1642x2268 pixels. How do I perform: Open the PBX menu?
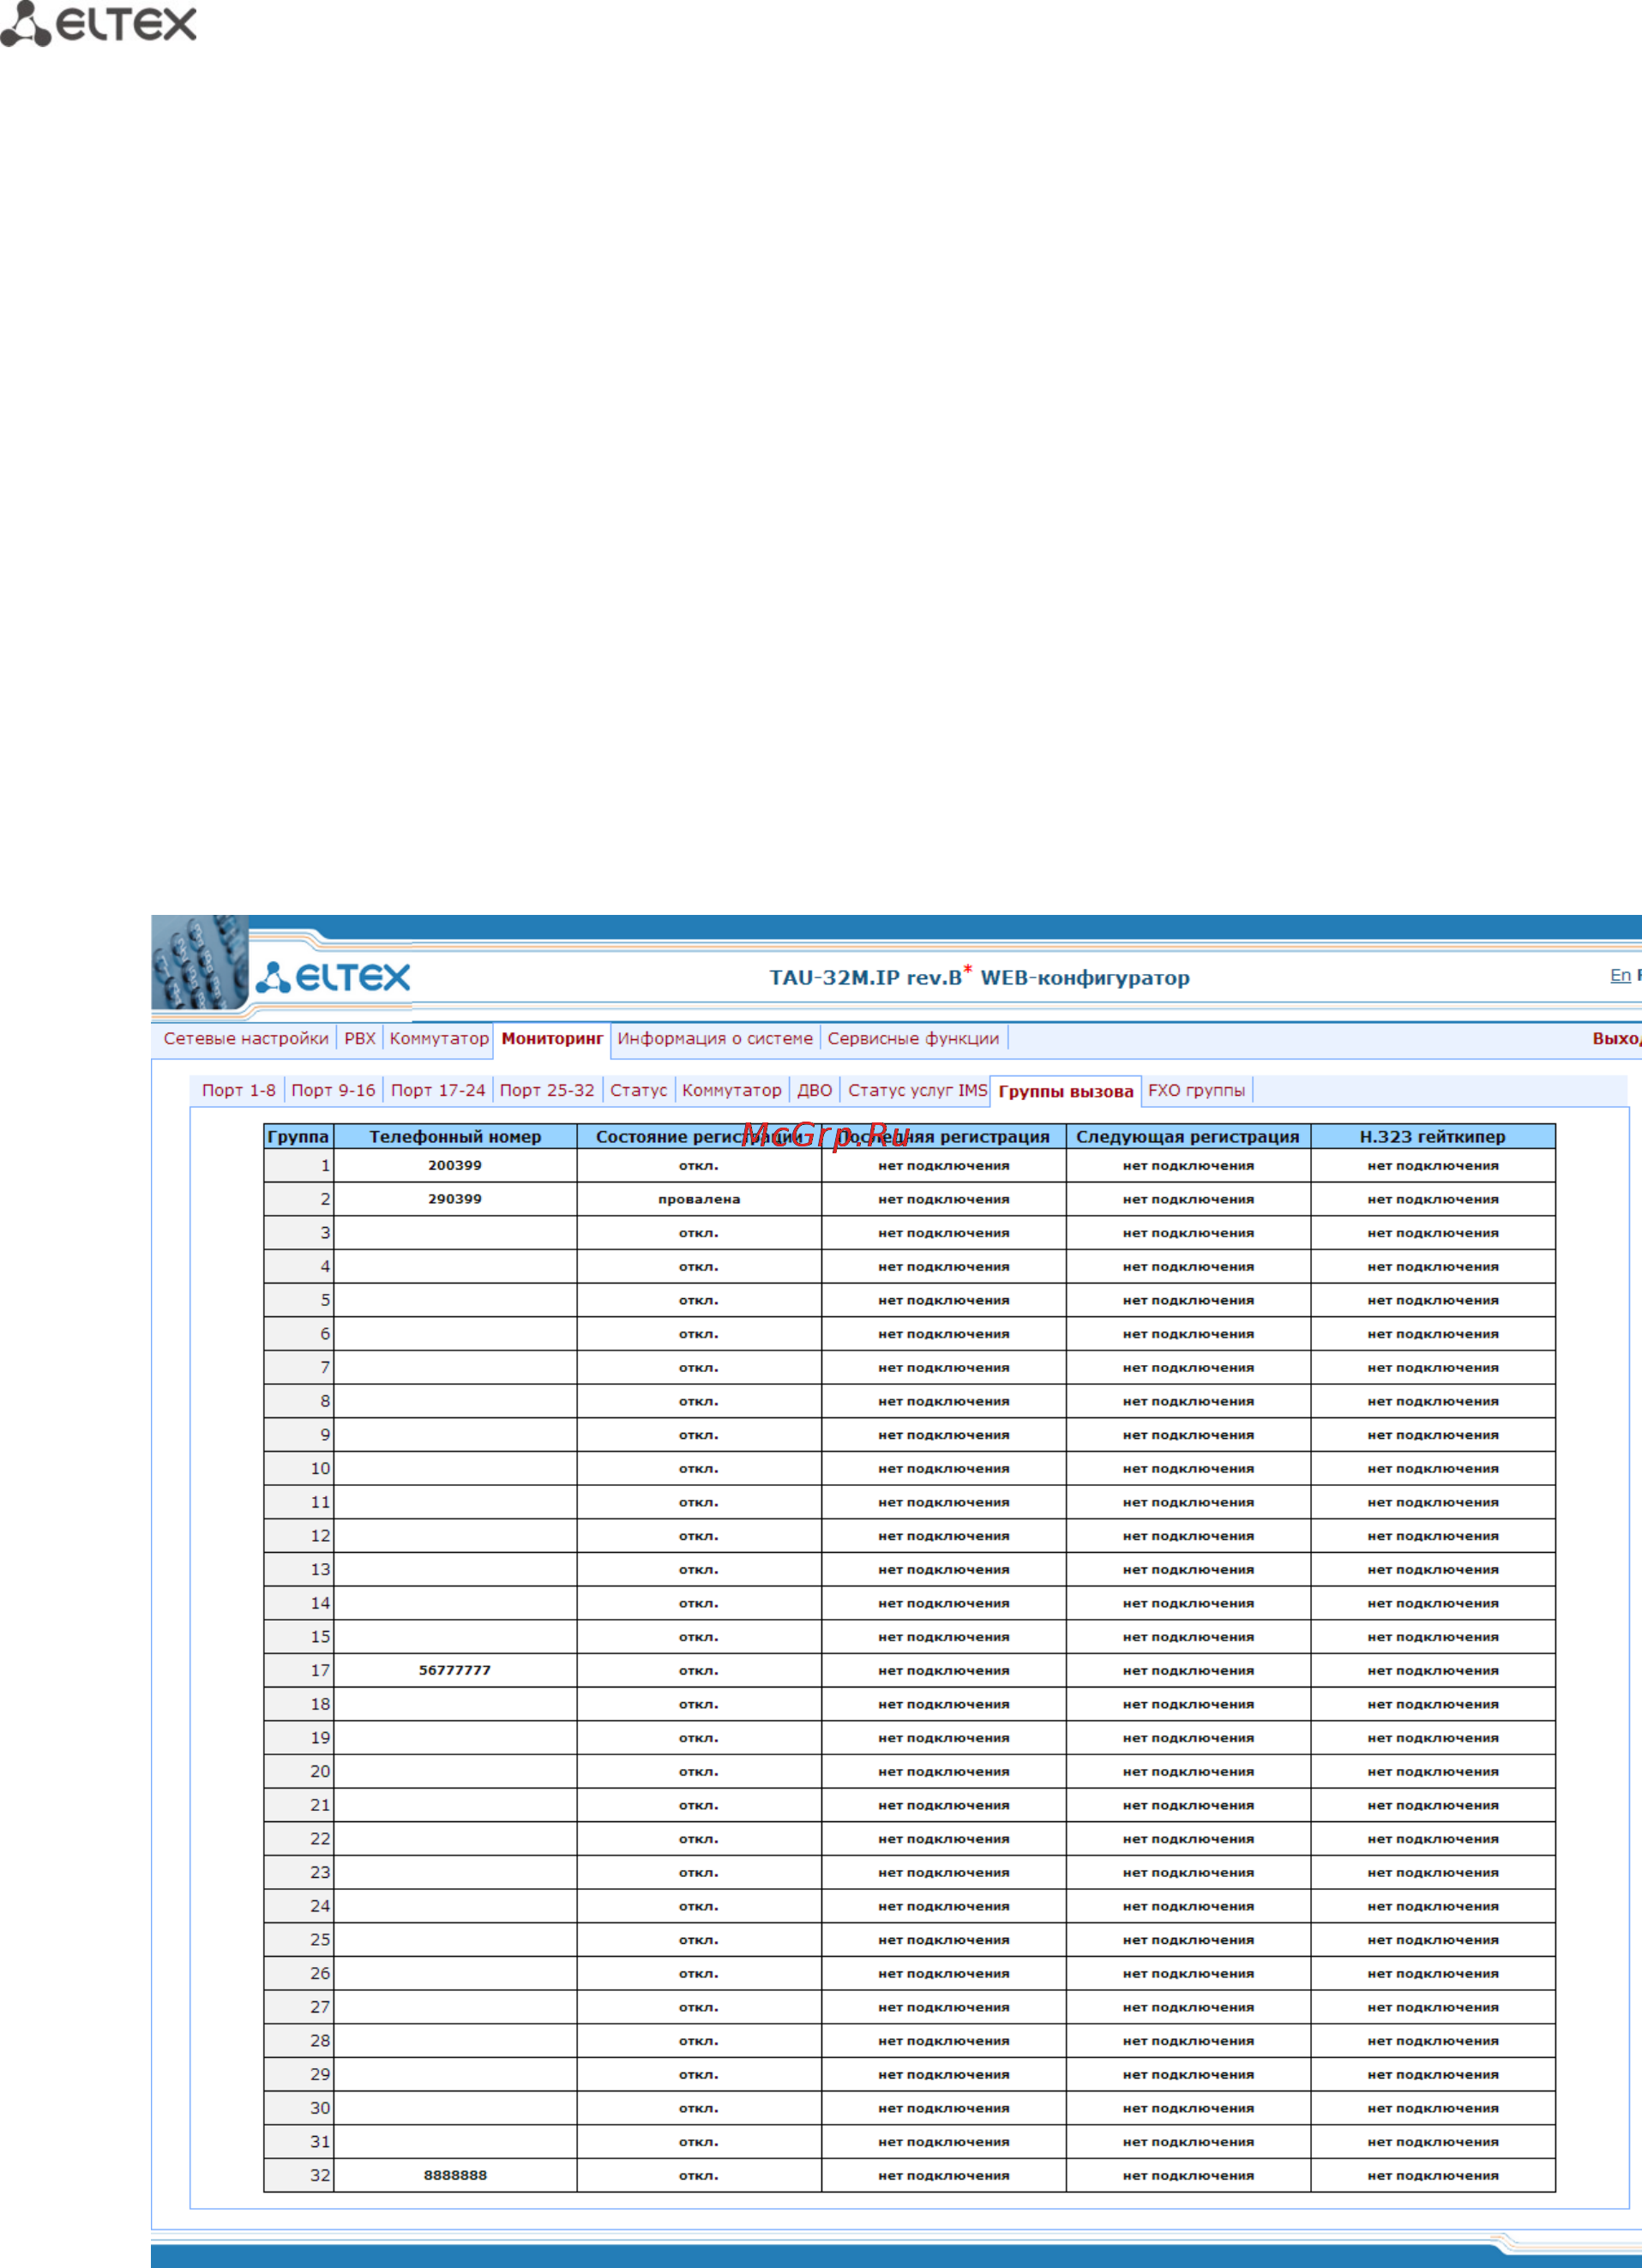click(360, 1038)
